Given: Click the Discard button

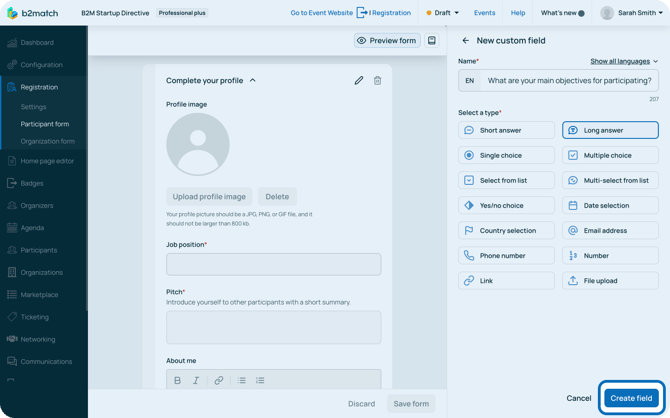Looking at the screenshot, I should 361,403.
